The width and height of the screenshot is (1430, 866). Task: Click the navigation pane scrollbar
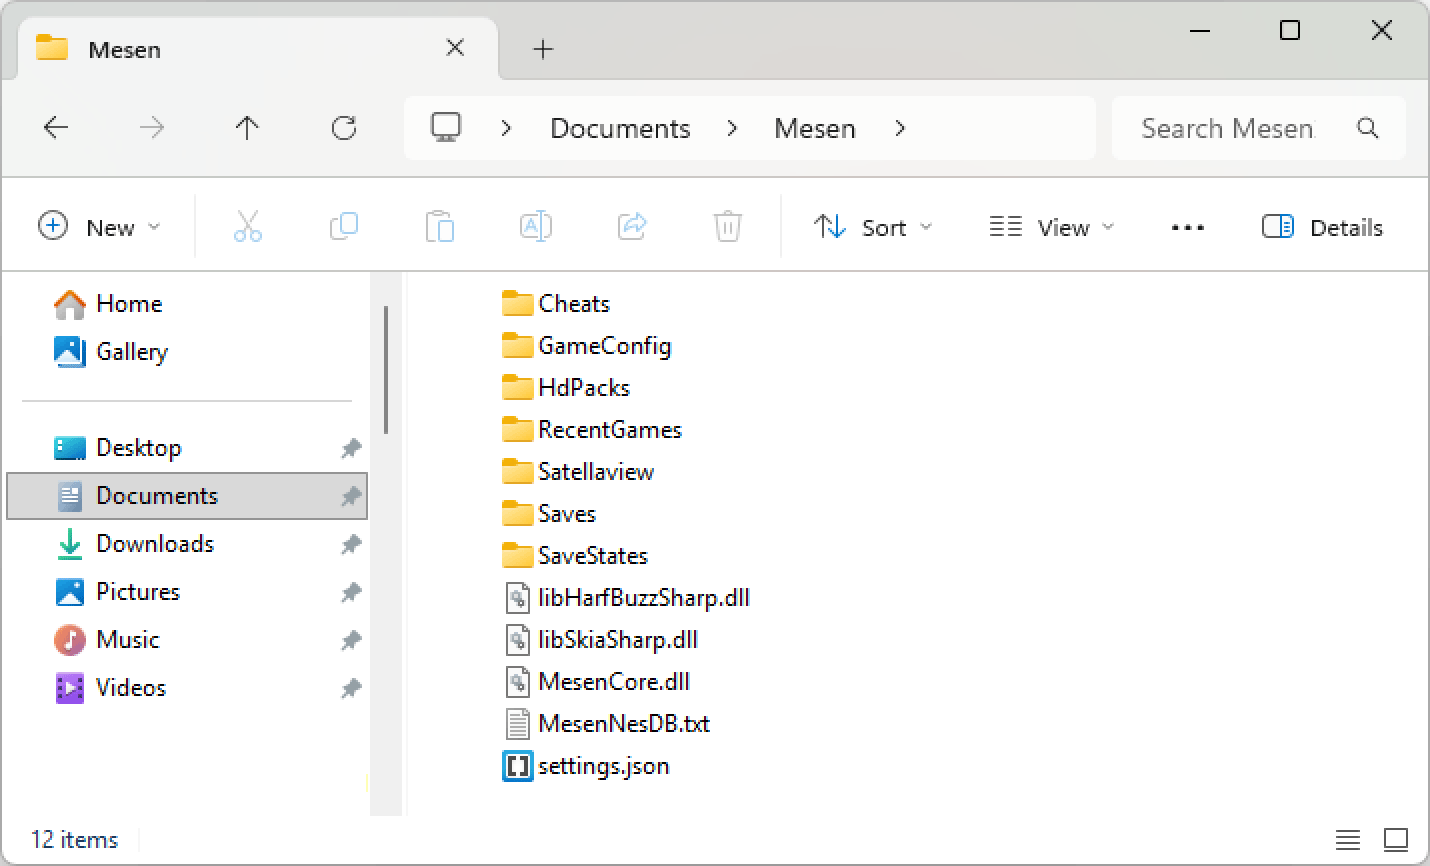coord(386,370)
